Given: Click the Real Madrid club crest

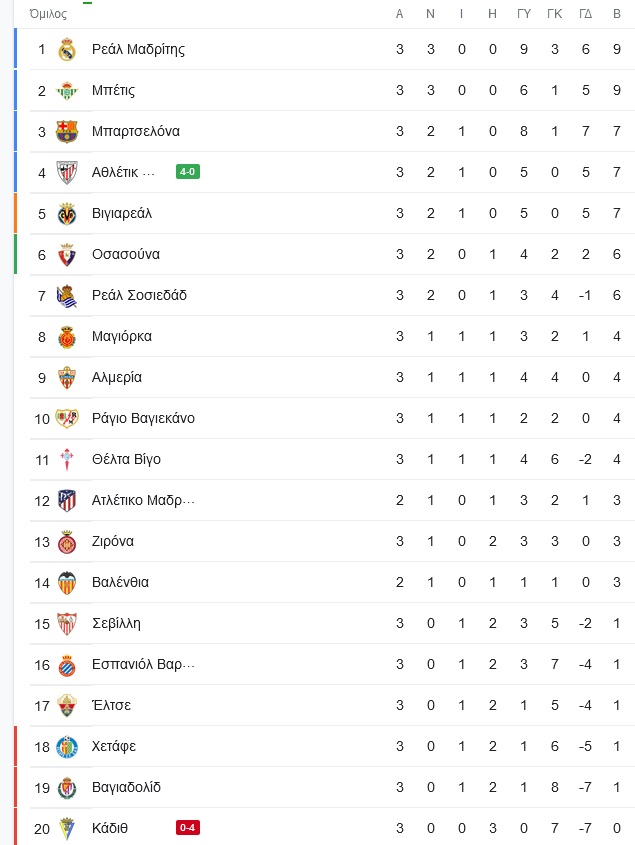Looking at the screenshot, I should (67, 50).
